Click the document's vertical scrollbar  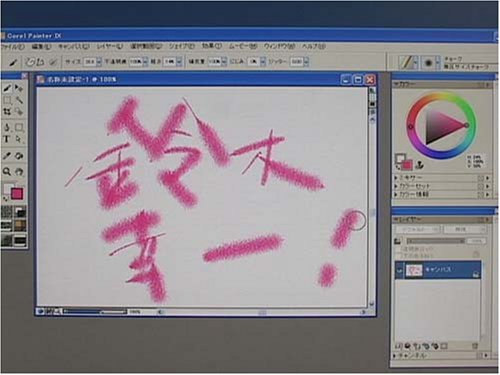tap(372, 213)
